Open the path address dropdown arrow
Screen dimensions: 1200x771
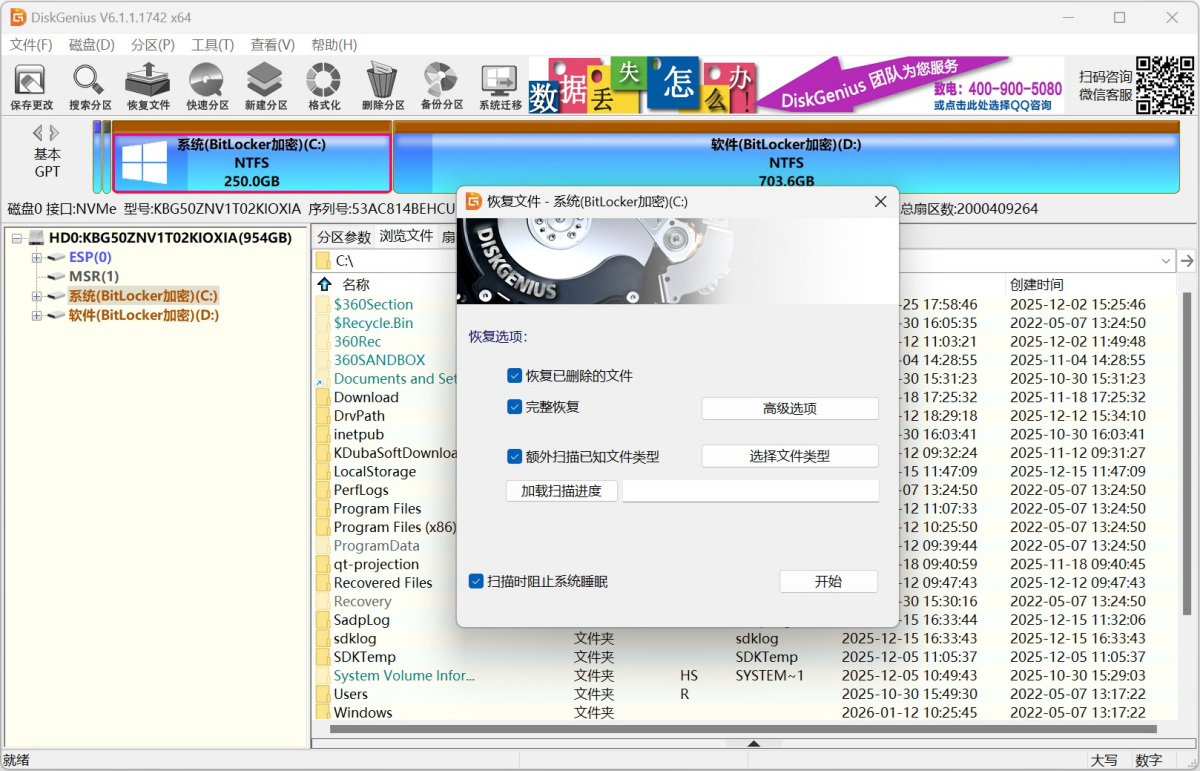(1166, 261)
